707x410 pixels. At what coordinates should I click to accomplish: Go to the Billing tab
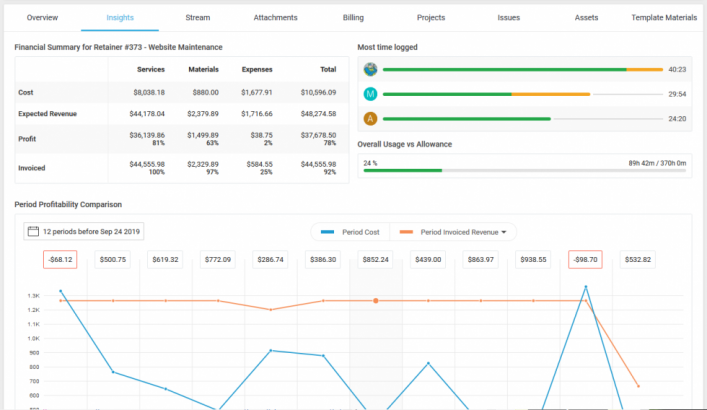[x=353, y=18]
